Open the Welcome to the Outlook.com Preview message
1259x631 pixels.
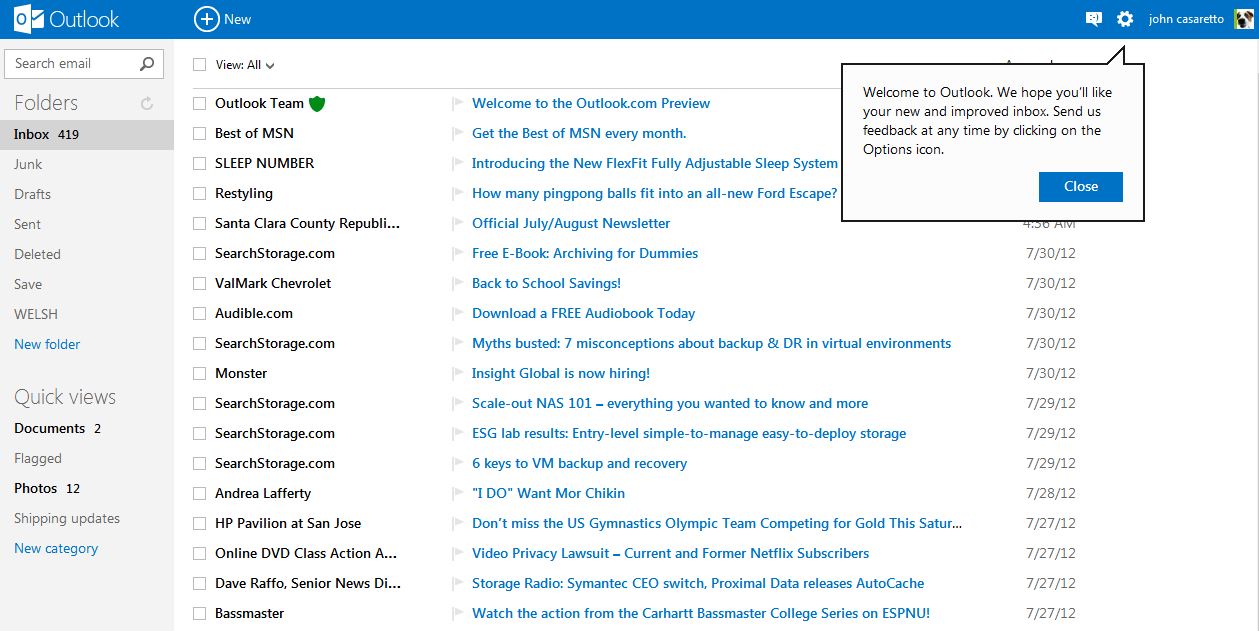point(591,103)
